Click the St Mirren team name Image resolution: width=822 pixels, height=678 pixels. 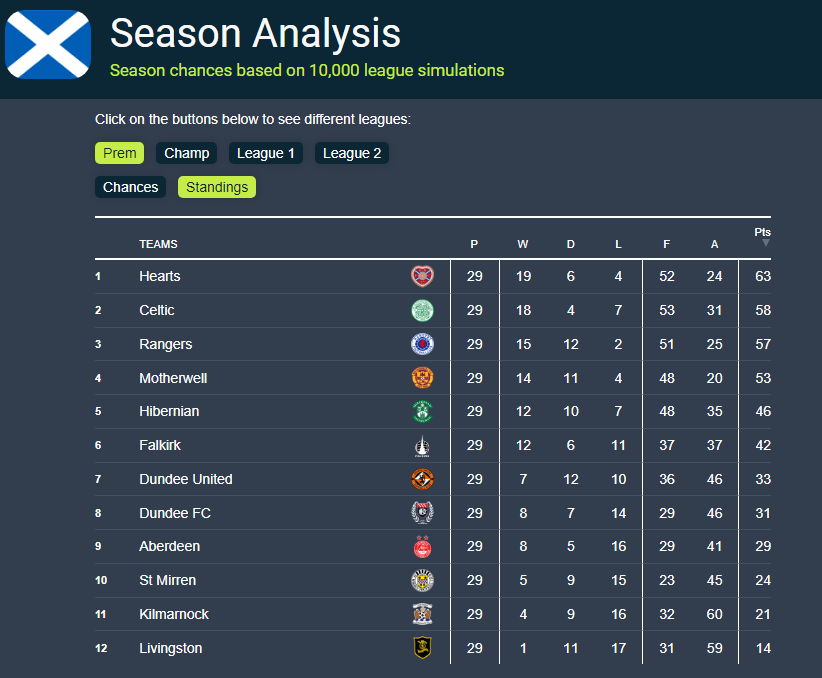(x=167, y=580)
